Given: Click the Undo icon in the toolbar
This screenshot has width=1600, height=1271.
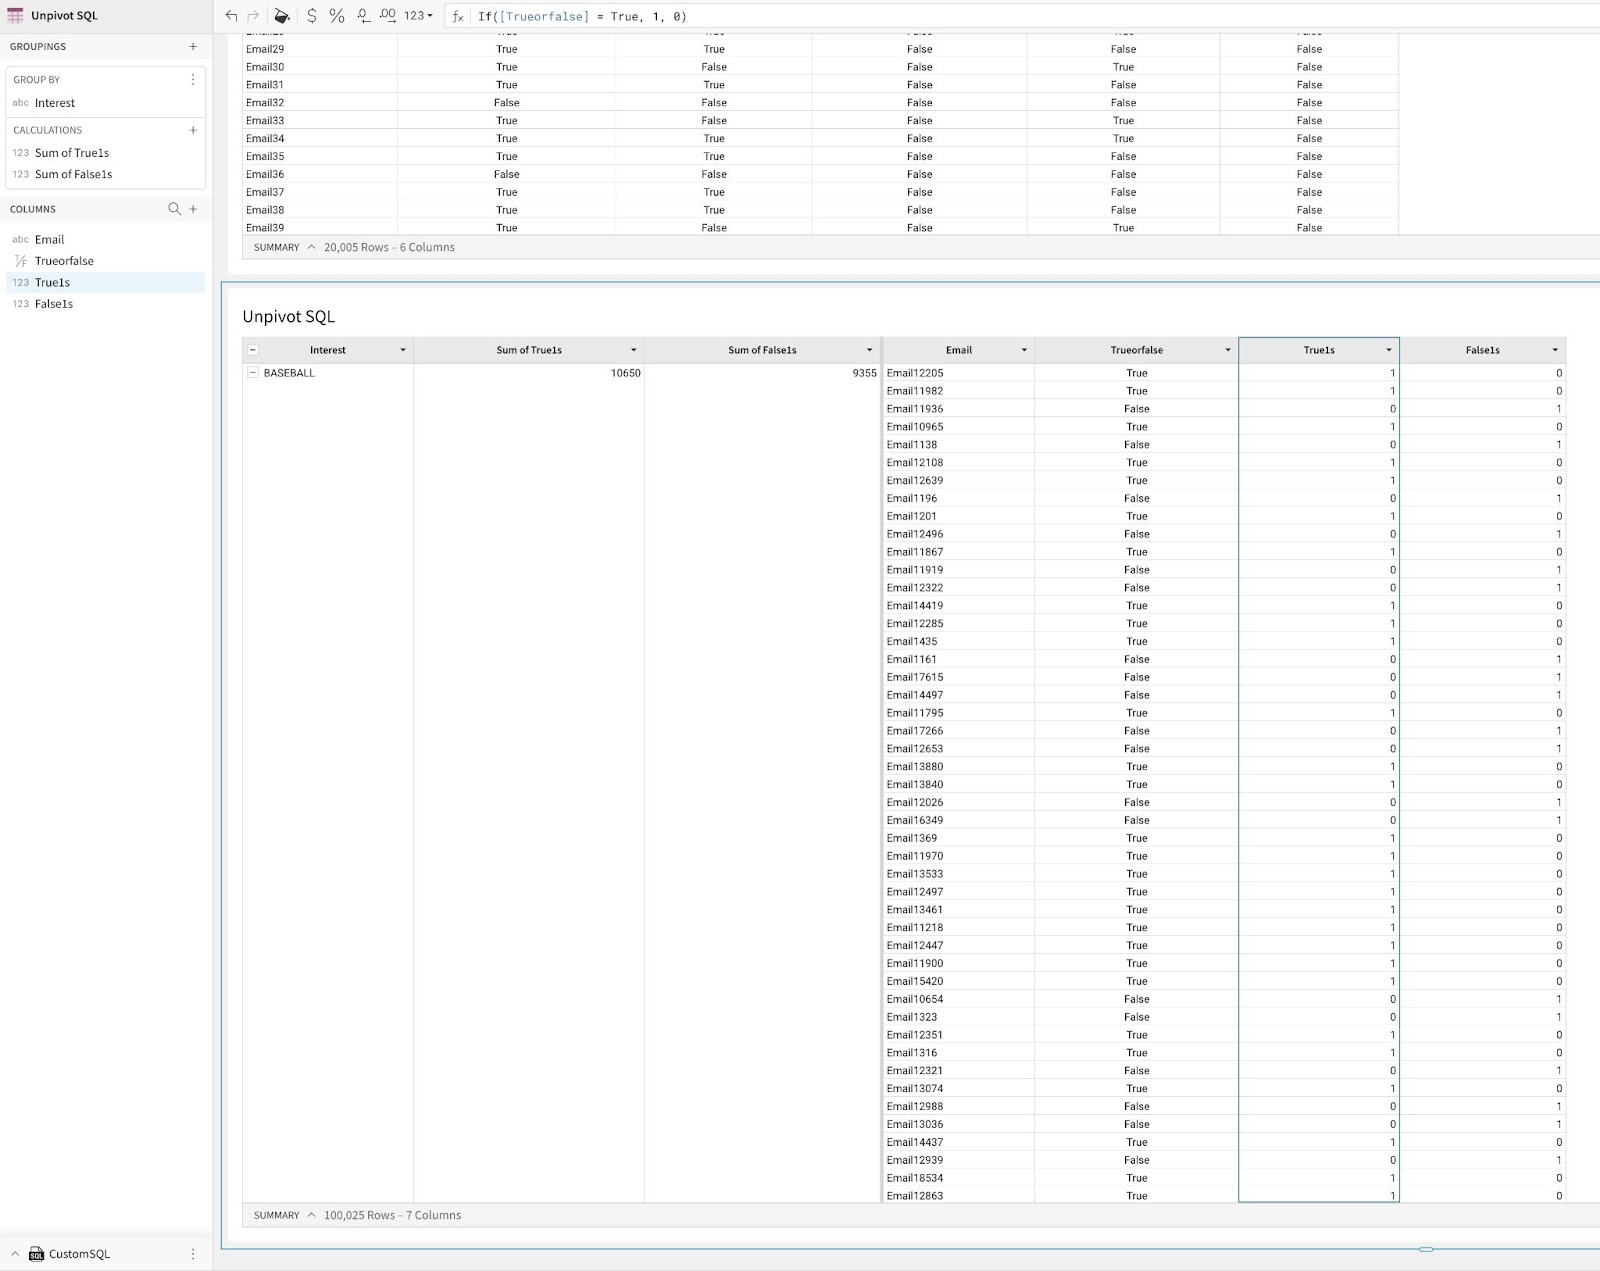Looking at the screenshot, I should (x=229, y=16).
